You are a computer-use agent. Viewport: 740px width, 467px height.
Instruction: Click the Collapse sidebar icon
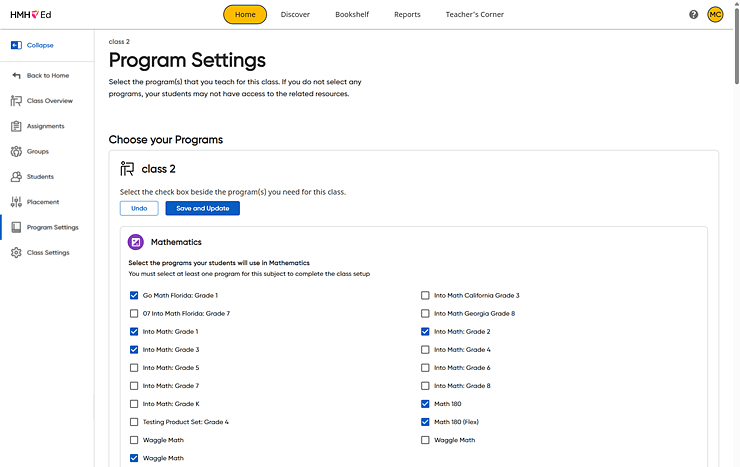click(x=16, y=45)
